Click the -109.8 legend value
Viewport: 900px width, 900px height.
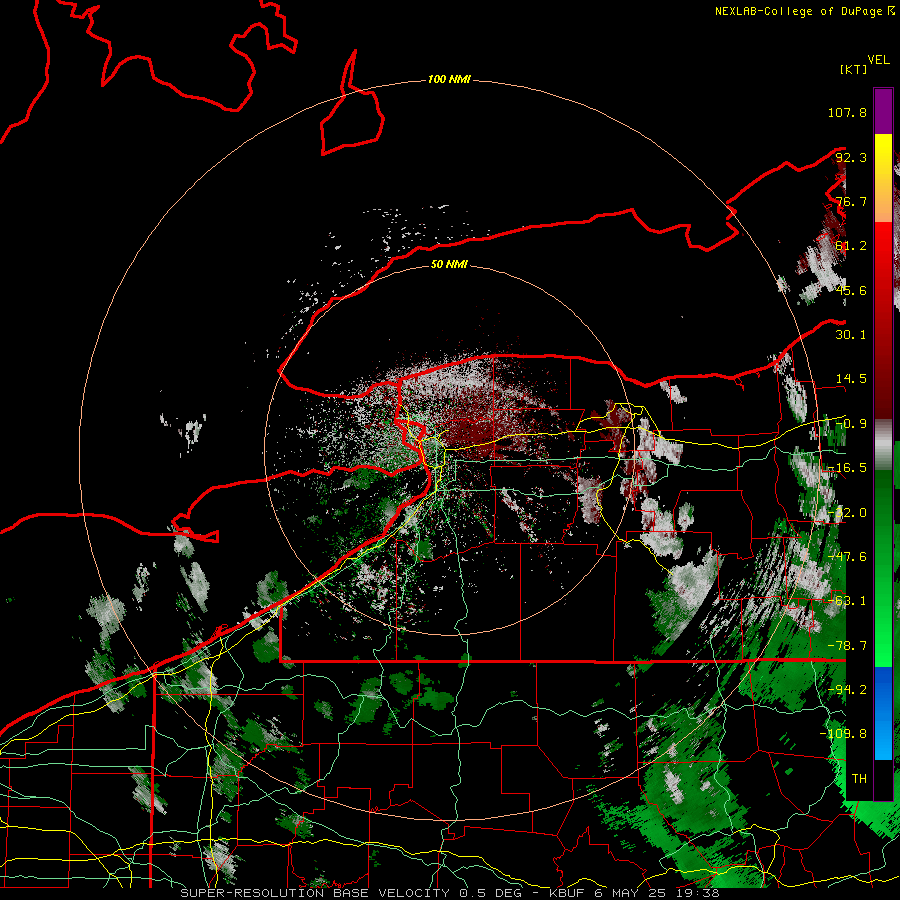click(x=844, y=734)
